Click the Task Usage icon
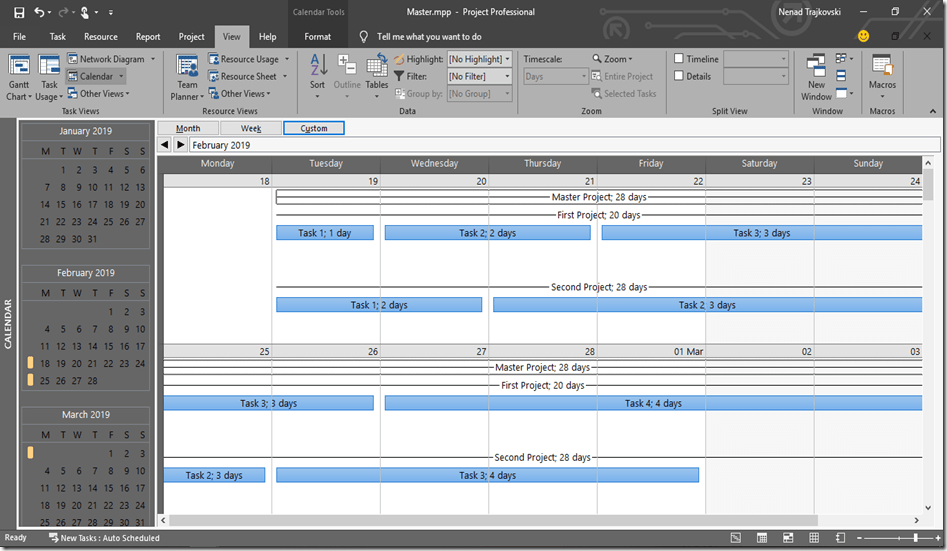This screenshot has height=551, width=947. (x=49, y=75)
